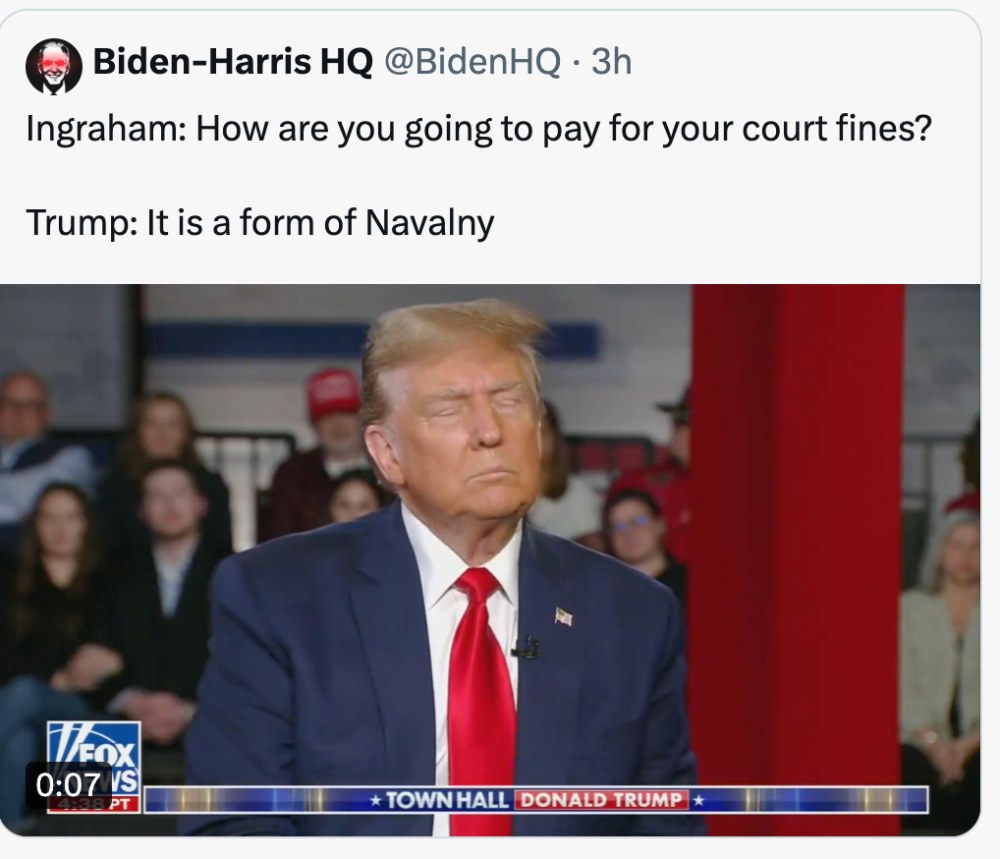Play the Trump town hall video
Screen dimensions: 1000x859
490,559
